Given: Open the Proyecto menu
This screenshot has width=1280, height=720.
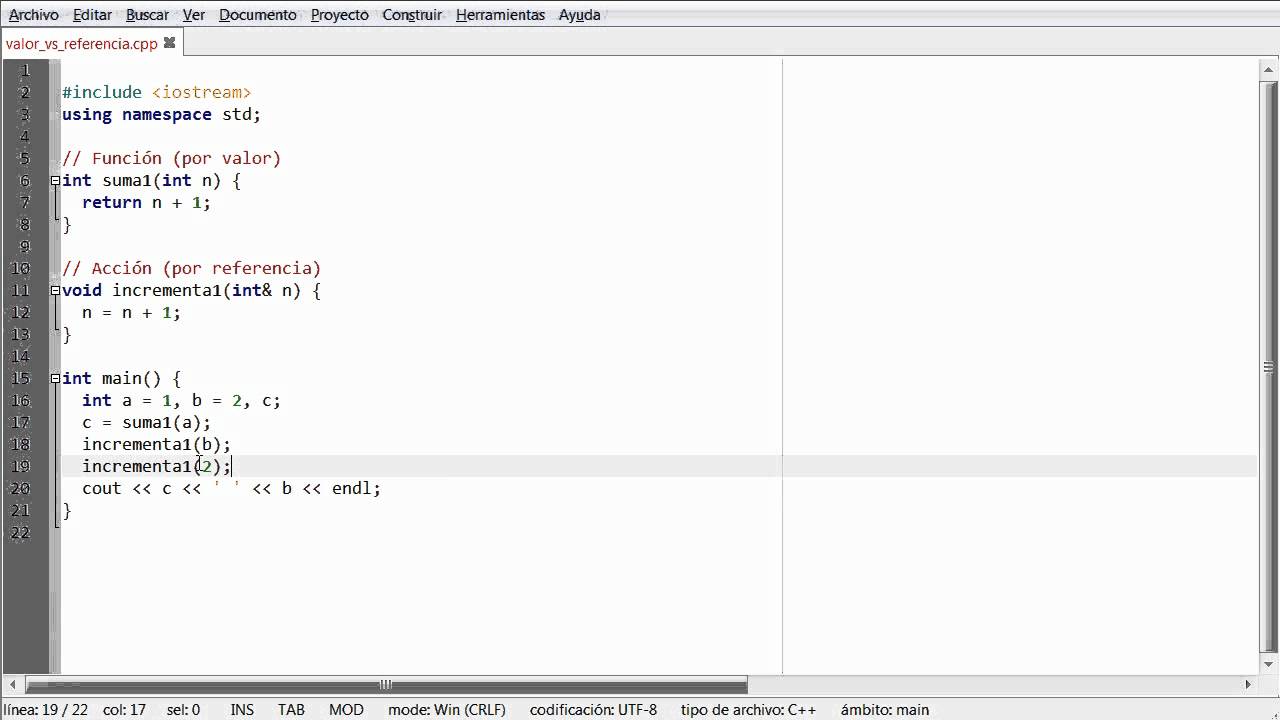Looking at the screenshot, I should coord(340,15).
